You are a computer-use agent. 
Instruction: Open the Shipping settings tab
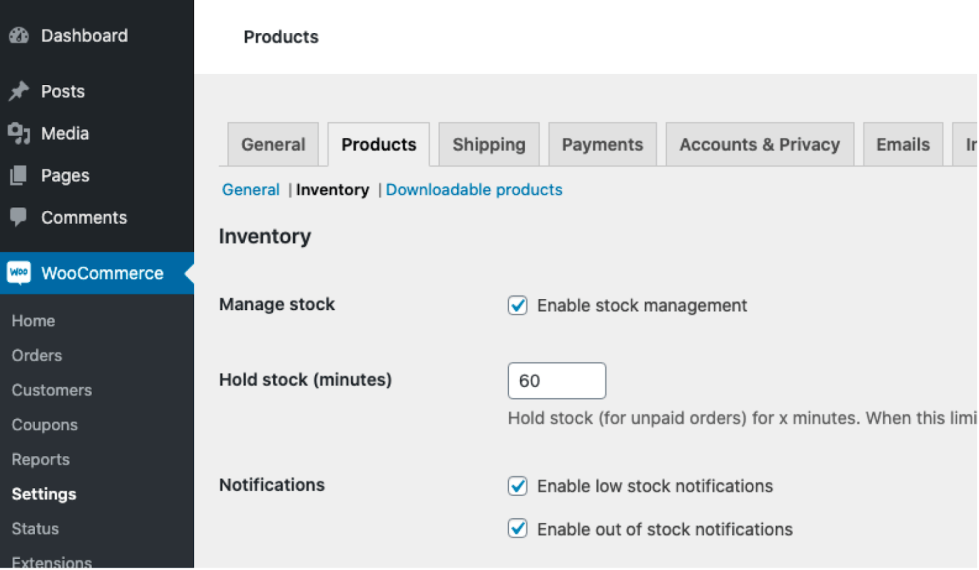pyautogui.click(x=488, y=145)
